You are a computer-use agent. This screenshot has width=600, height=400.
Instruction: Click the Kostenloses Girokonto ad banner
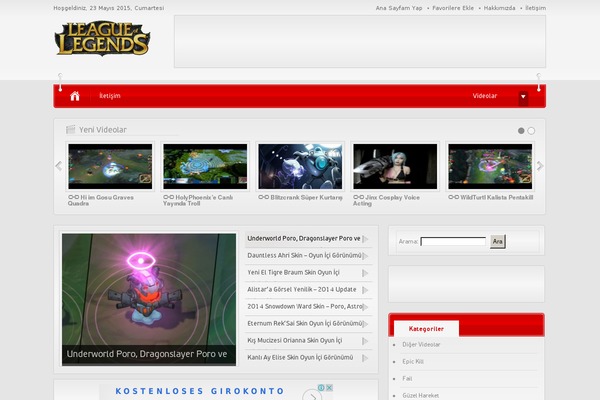[x=216, y=392]
